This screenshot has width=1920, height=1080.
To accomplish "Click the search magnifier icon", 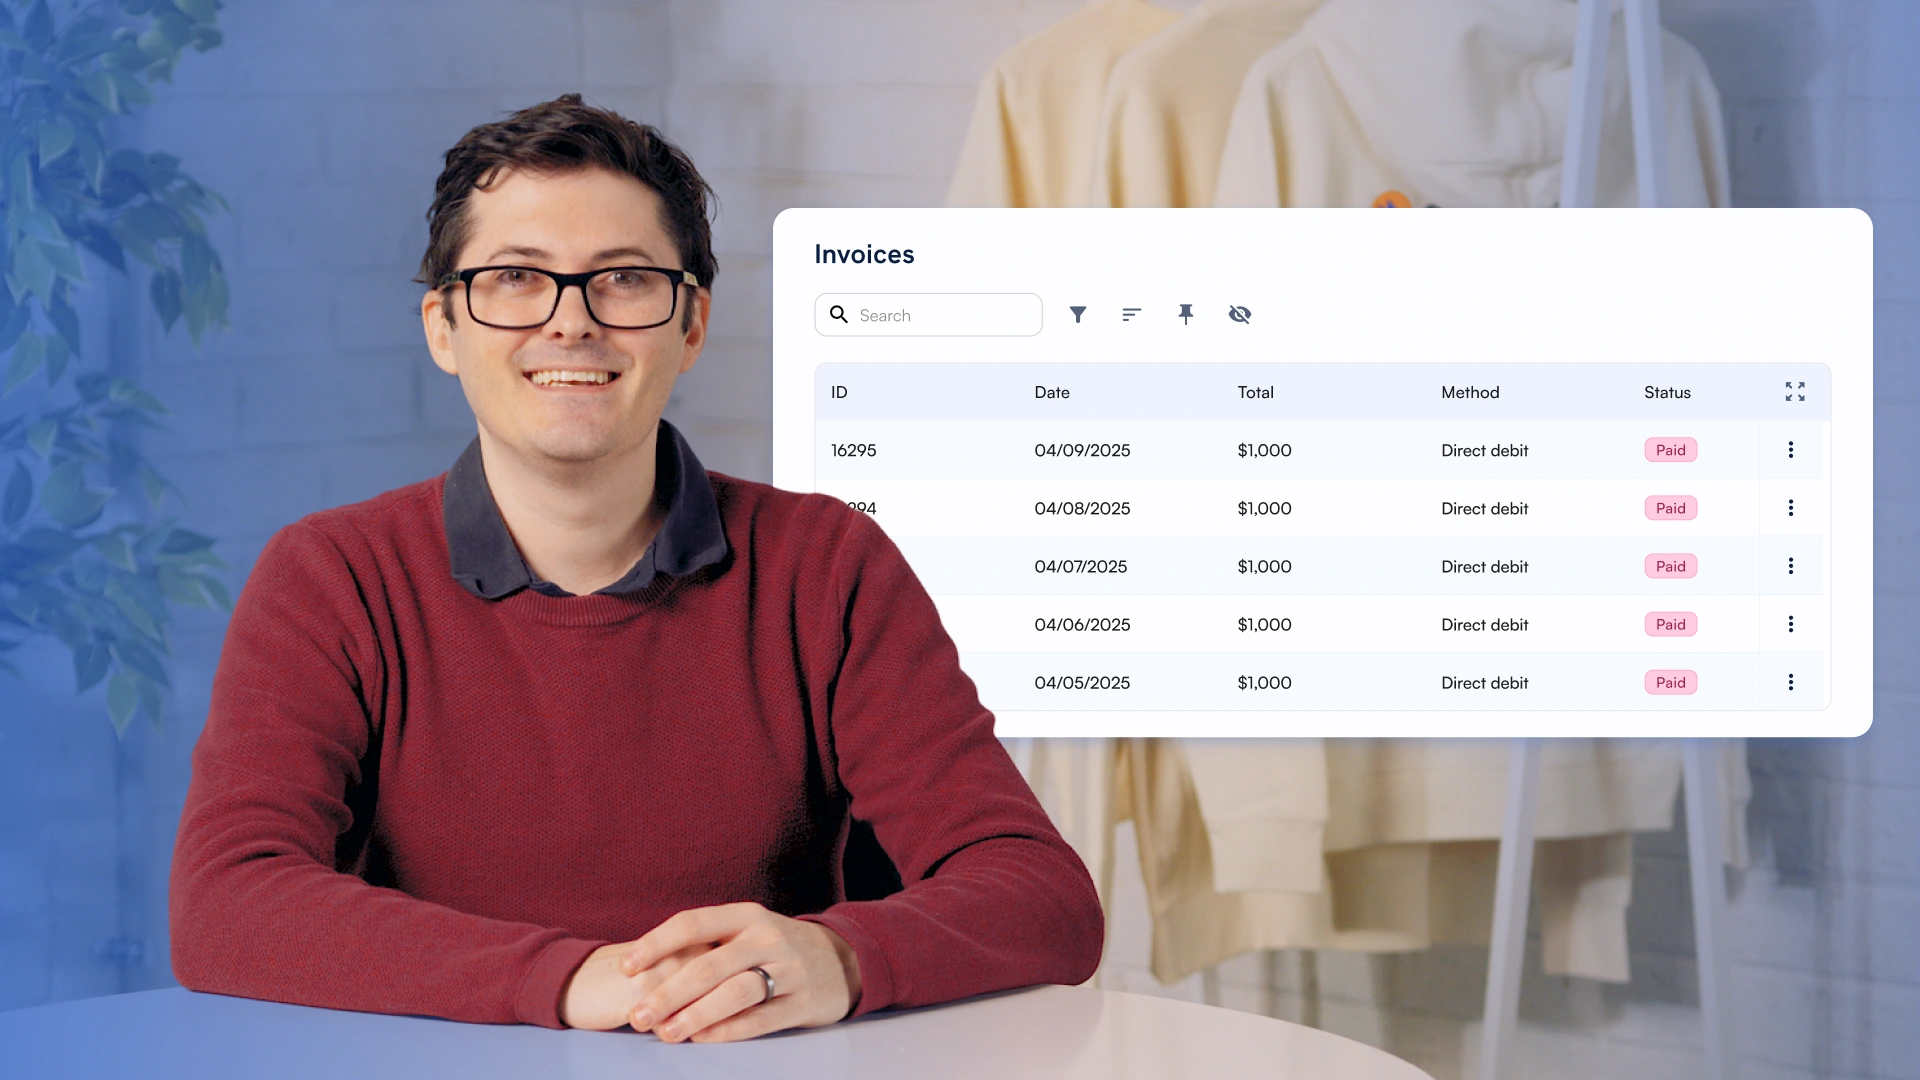I will coord(839,315).
